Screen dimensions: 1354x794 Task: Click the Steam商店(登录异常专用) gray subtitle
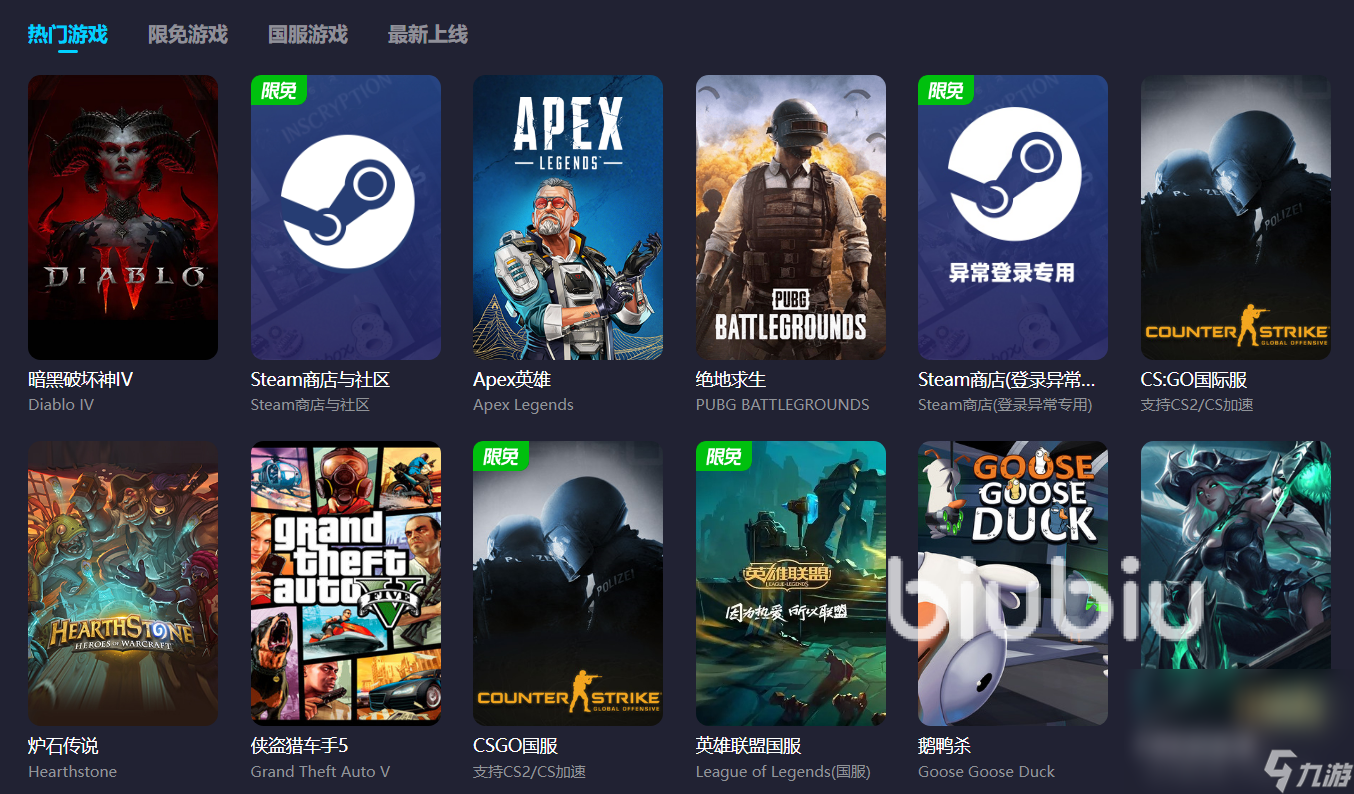tap(1005, 405)
